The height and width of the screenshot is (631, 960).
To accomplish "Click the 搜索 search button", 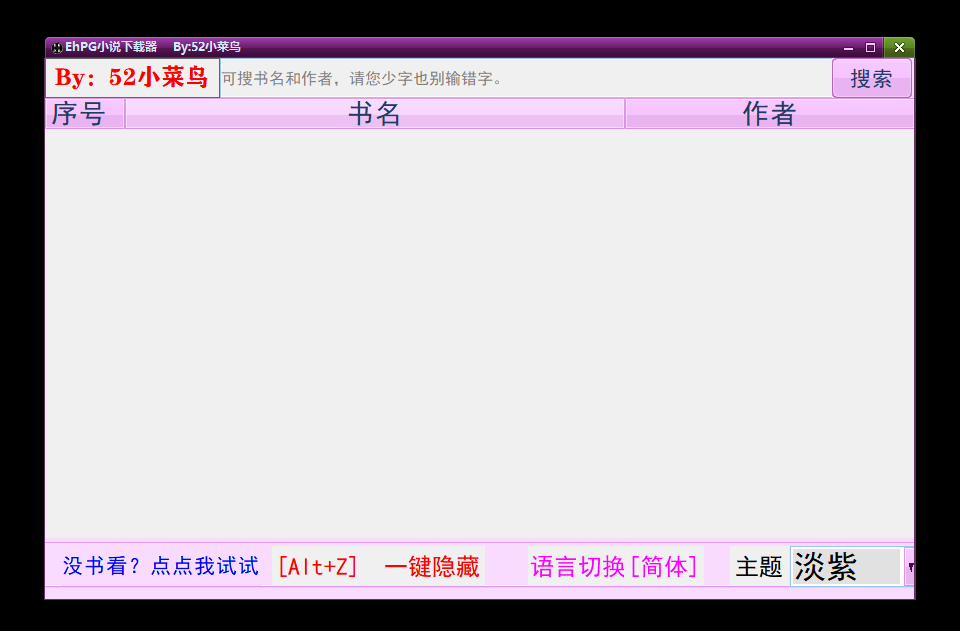I will [x=872, y=78].
